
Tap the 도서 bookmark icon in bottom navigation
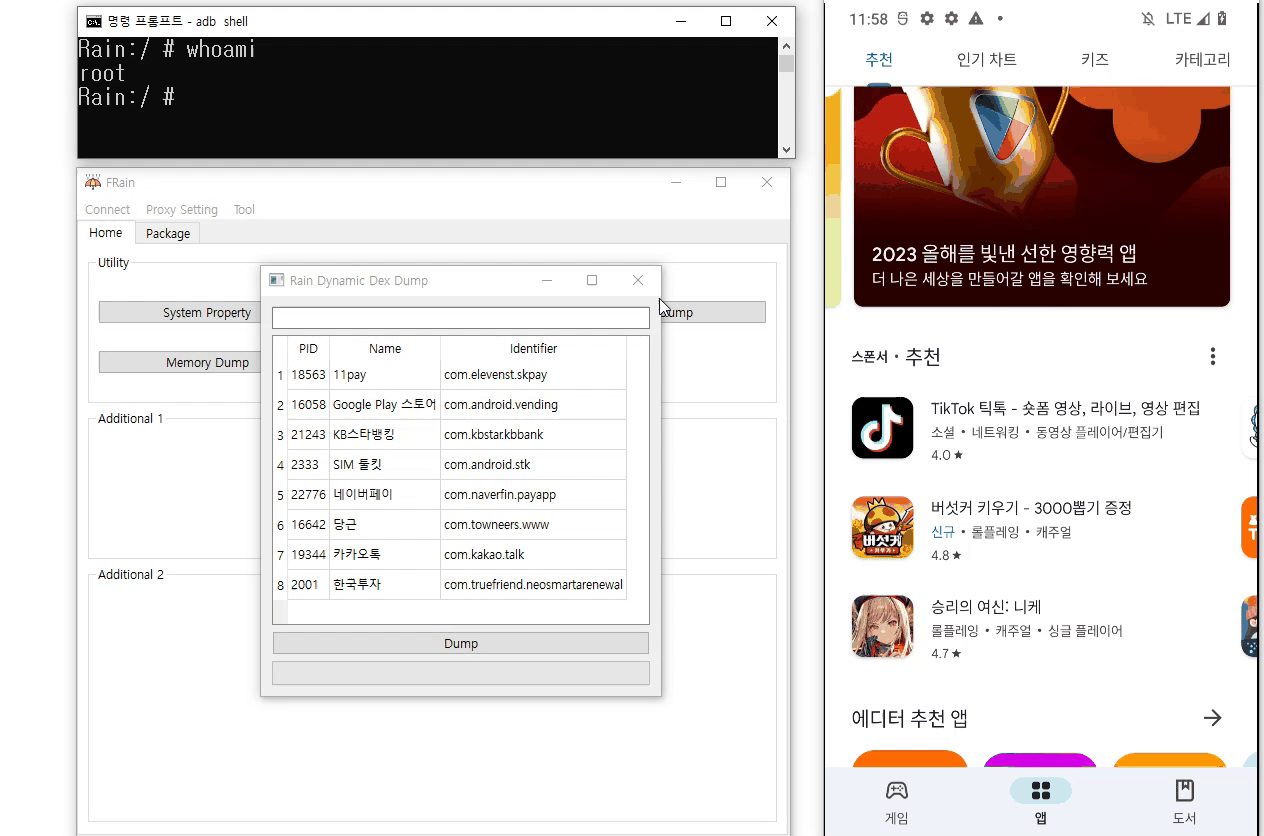coord(1185,791)
